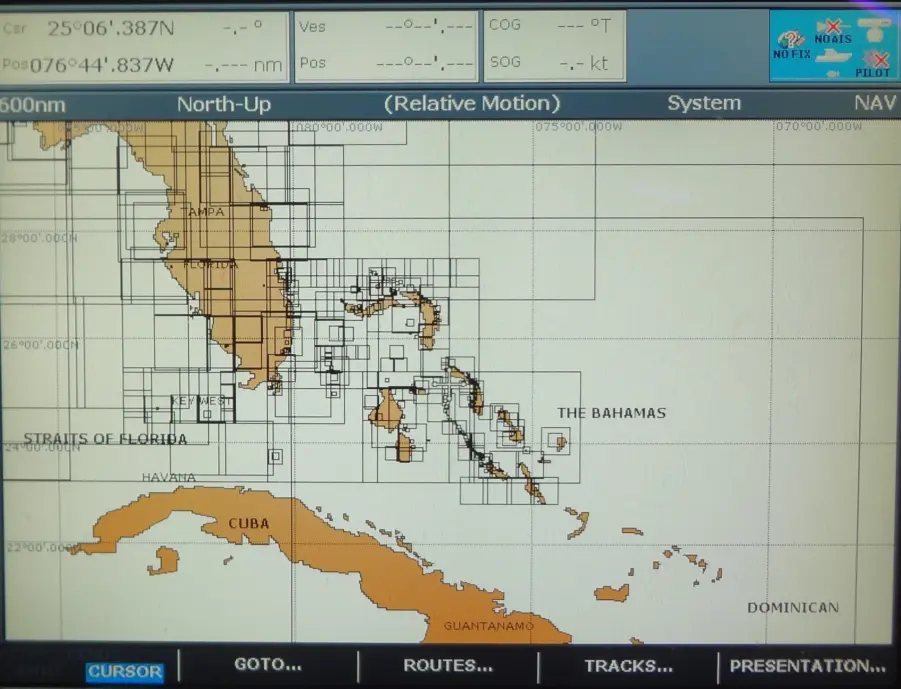This screenshot has width=901, height=689.
Task: Click the NO AIS warning icon
Action: coord(832,26)
